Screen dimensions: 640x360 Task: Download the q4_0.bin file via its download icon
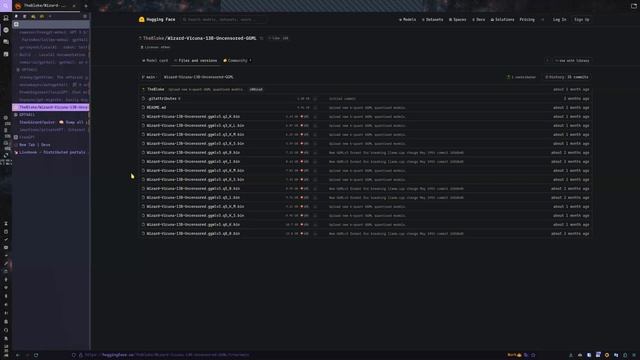click(315, 153)
